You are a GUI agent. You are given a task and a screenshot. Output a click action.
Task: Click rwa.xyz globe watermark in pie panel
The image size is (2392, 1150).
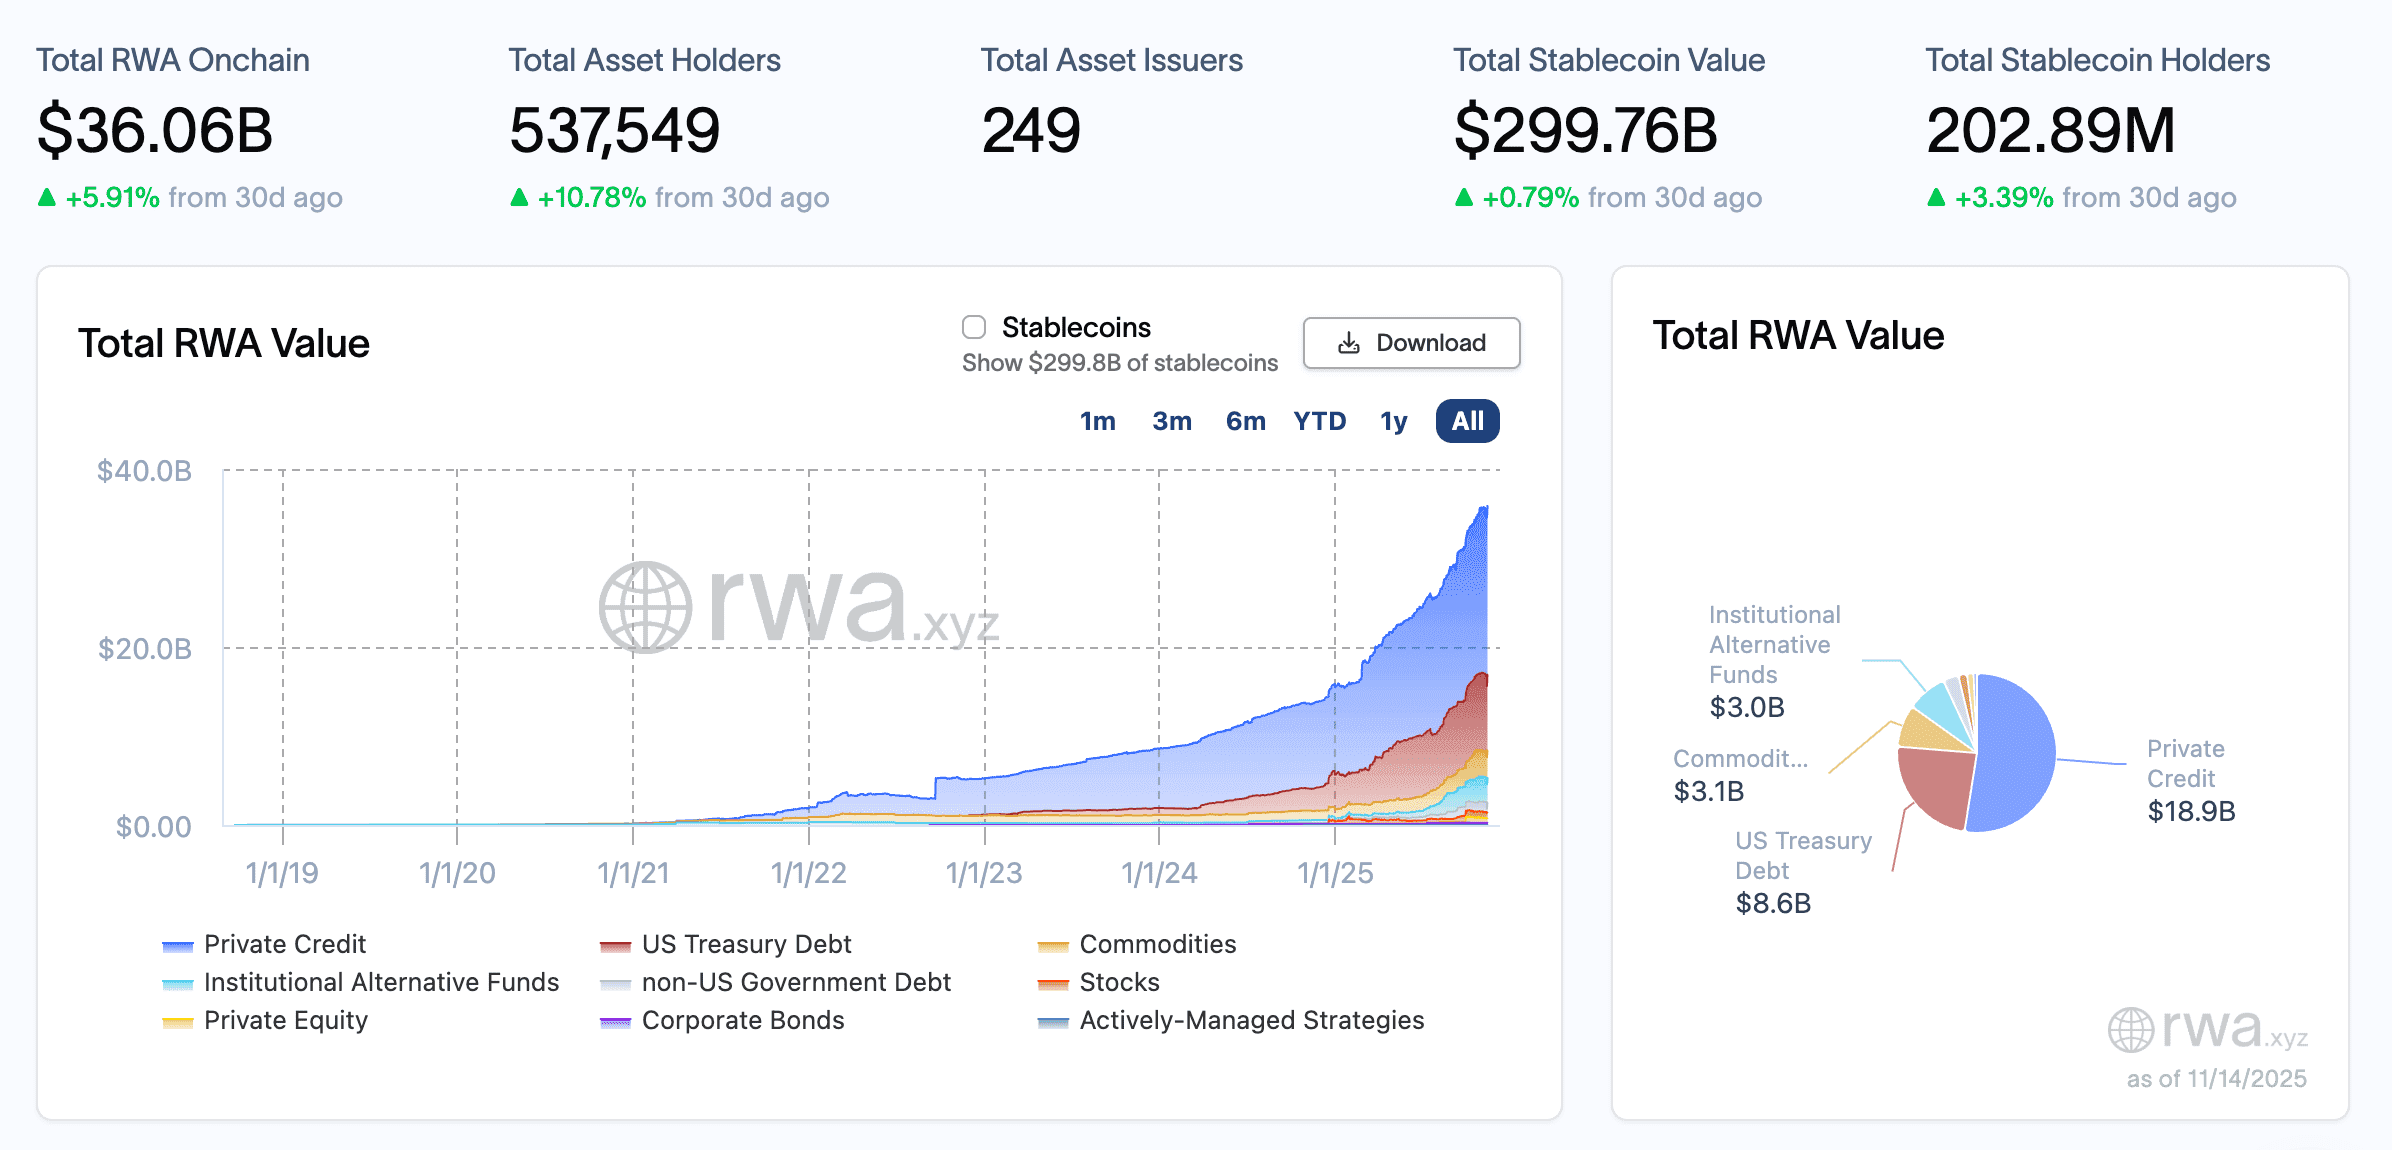pos(2131,1030)
